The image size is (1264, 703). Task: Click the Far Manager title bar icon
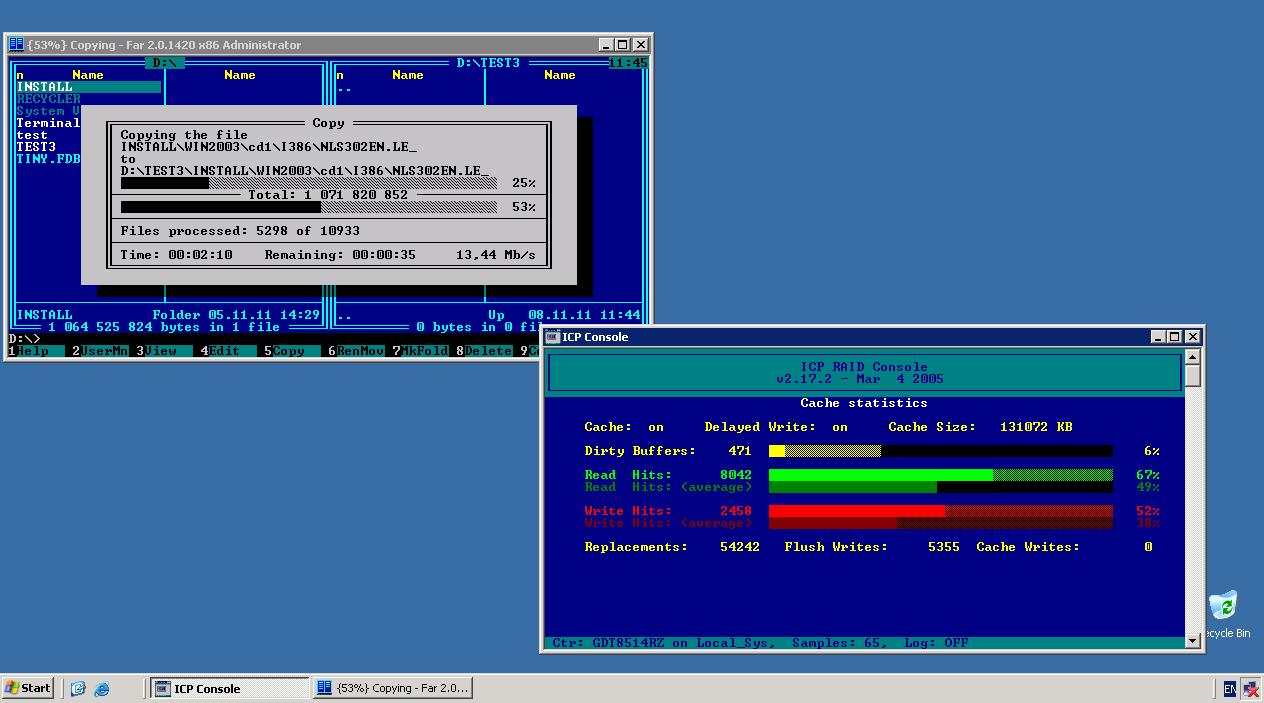[x=16, y=45]
